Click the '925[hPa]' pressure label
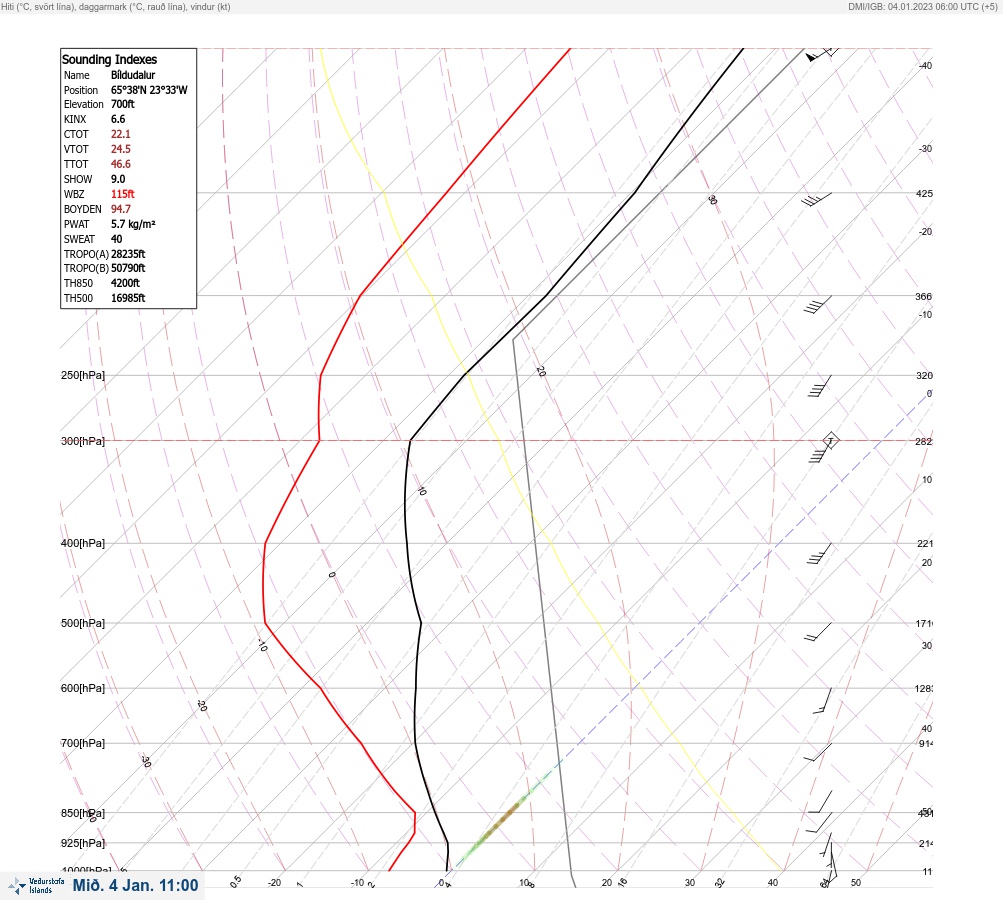Image resolution: width=1003 pixels, height=900 pixels. coord(83,843)
